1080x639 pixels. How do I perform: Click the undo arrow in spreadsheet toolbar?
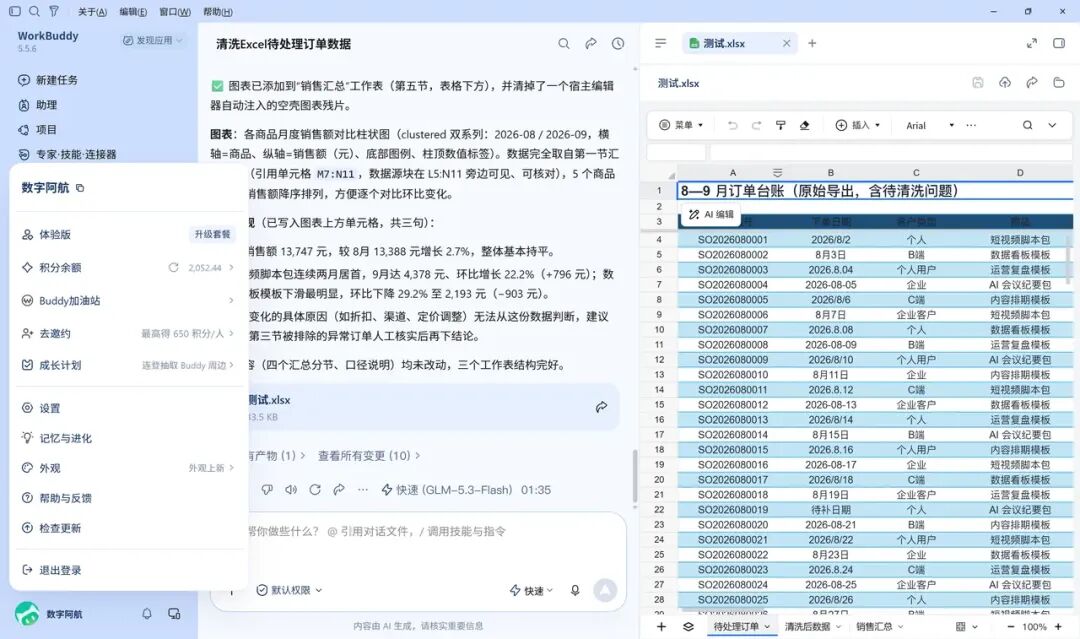732,125
